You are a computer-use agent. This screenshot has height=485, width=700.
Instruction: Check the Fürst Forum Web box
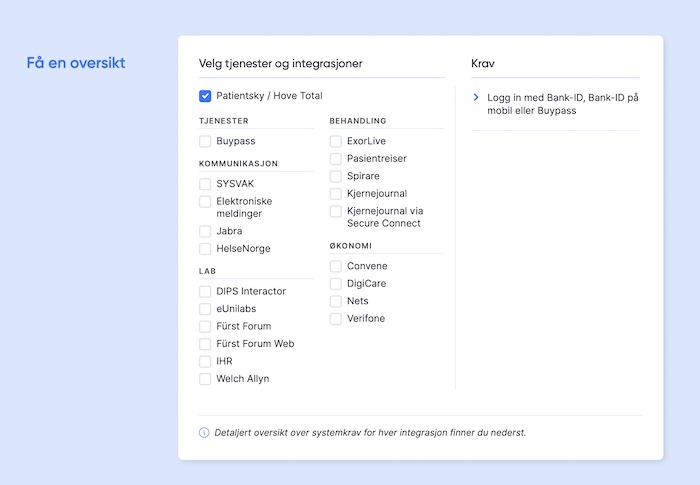tap(205, 344)
